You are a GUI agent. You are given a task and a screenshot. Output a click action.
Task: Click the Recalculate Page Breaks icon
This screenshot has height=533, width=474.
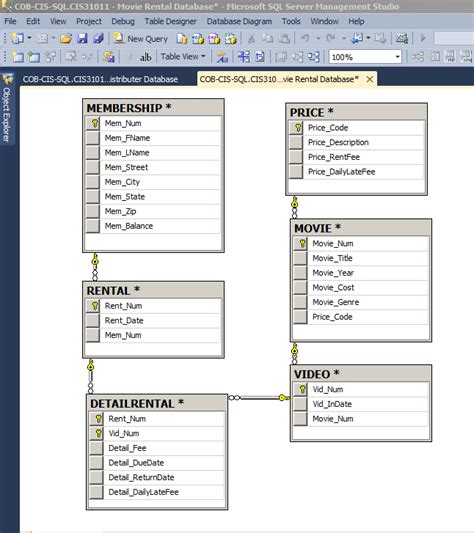pos(260,57)
